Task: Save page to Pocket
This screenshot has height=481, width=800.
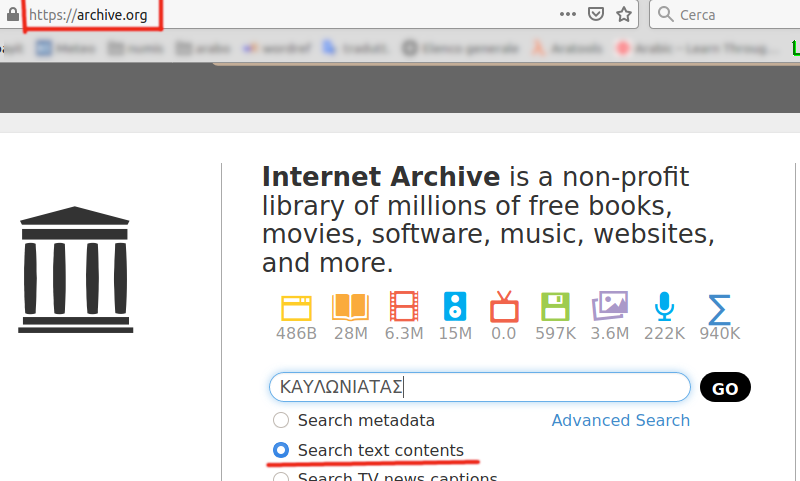Action: [596, 15]
